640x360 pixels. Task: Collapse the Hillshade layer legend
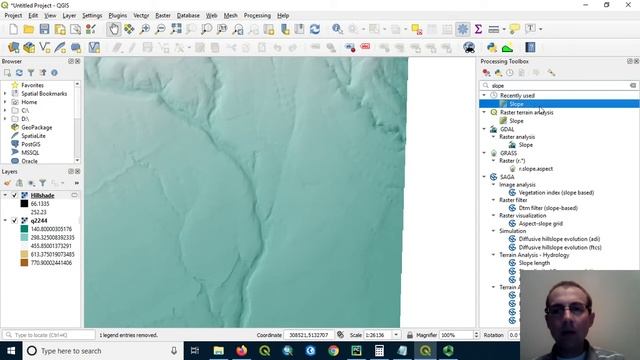(x=5, y=196)
